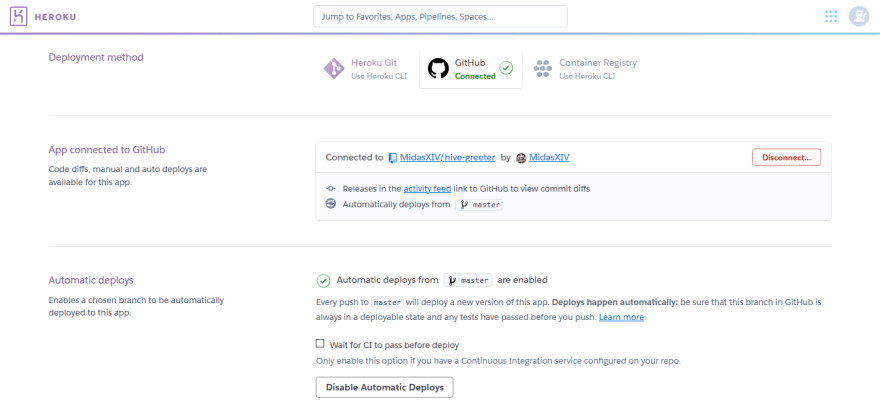The height and width of the screenshot is (408, 880).
Task: Open the user account avatar menu
Action: pyautogui.click(x=859, y=16)
